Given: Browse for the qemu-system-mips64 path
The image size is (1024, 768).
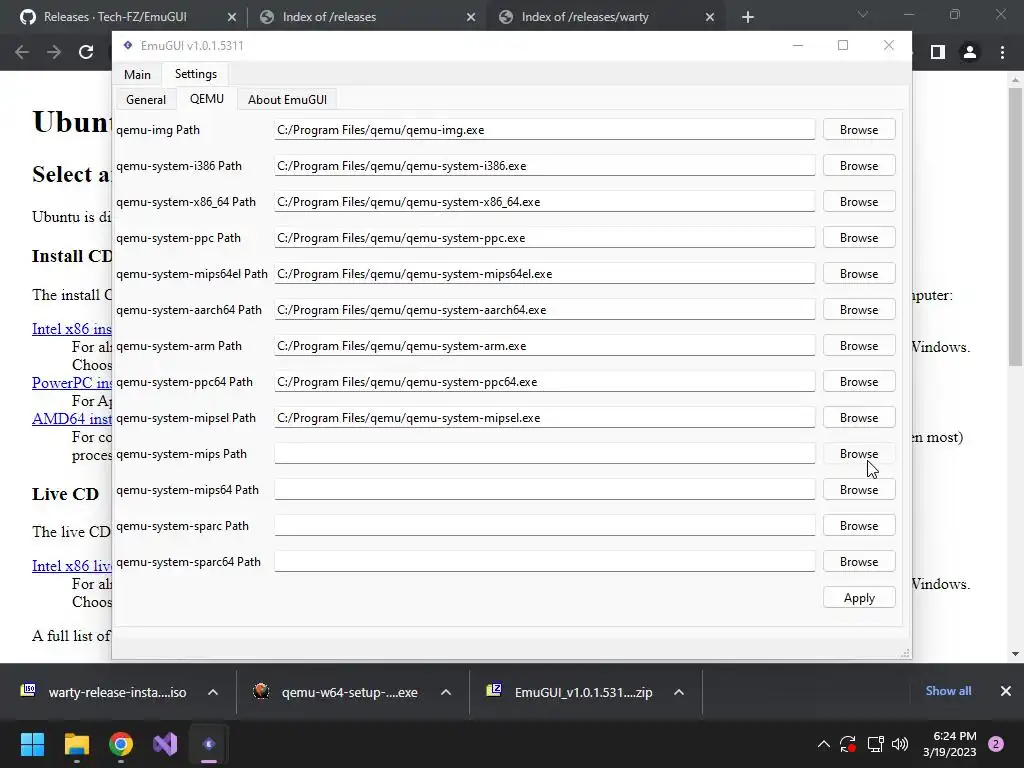Looking at the screenshot, I should (859, 490).
